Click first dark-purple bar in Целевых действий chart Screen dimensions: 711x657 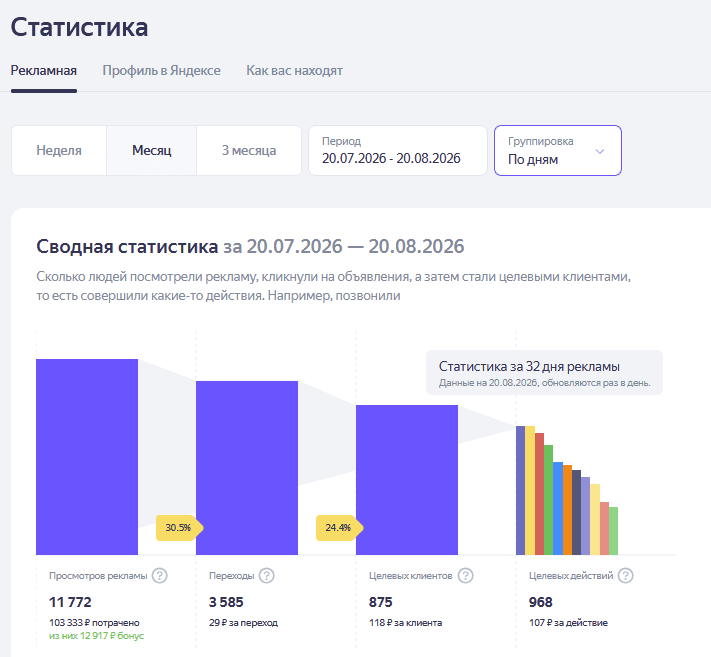tap(521, 490)
